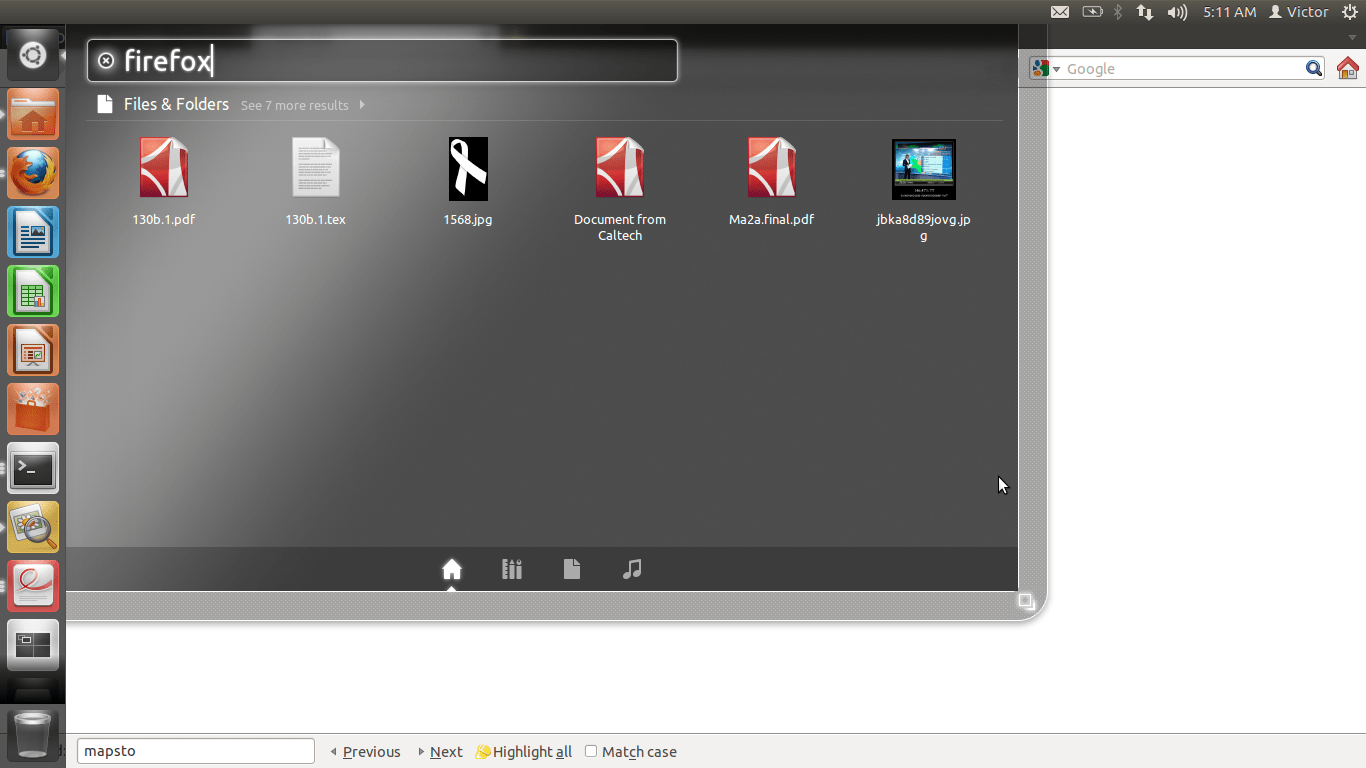1366x768 pixels.
Task: Open the file 130b.1.pdf
Action: (x=164, y=181)
